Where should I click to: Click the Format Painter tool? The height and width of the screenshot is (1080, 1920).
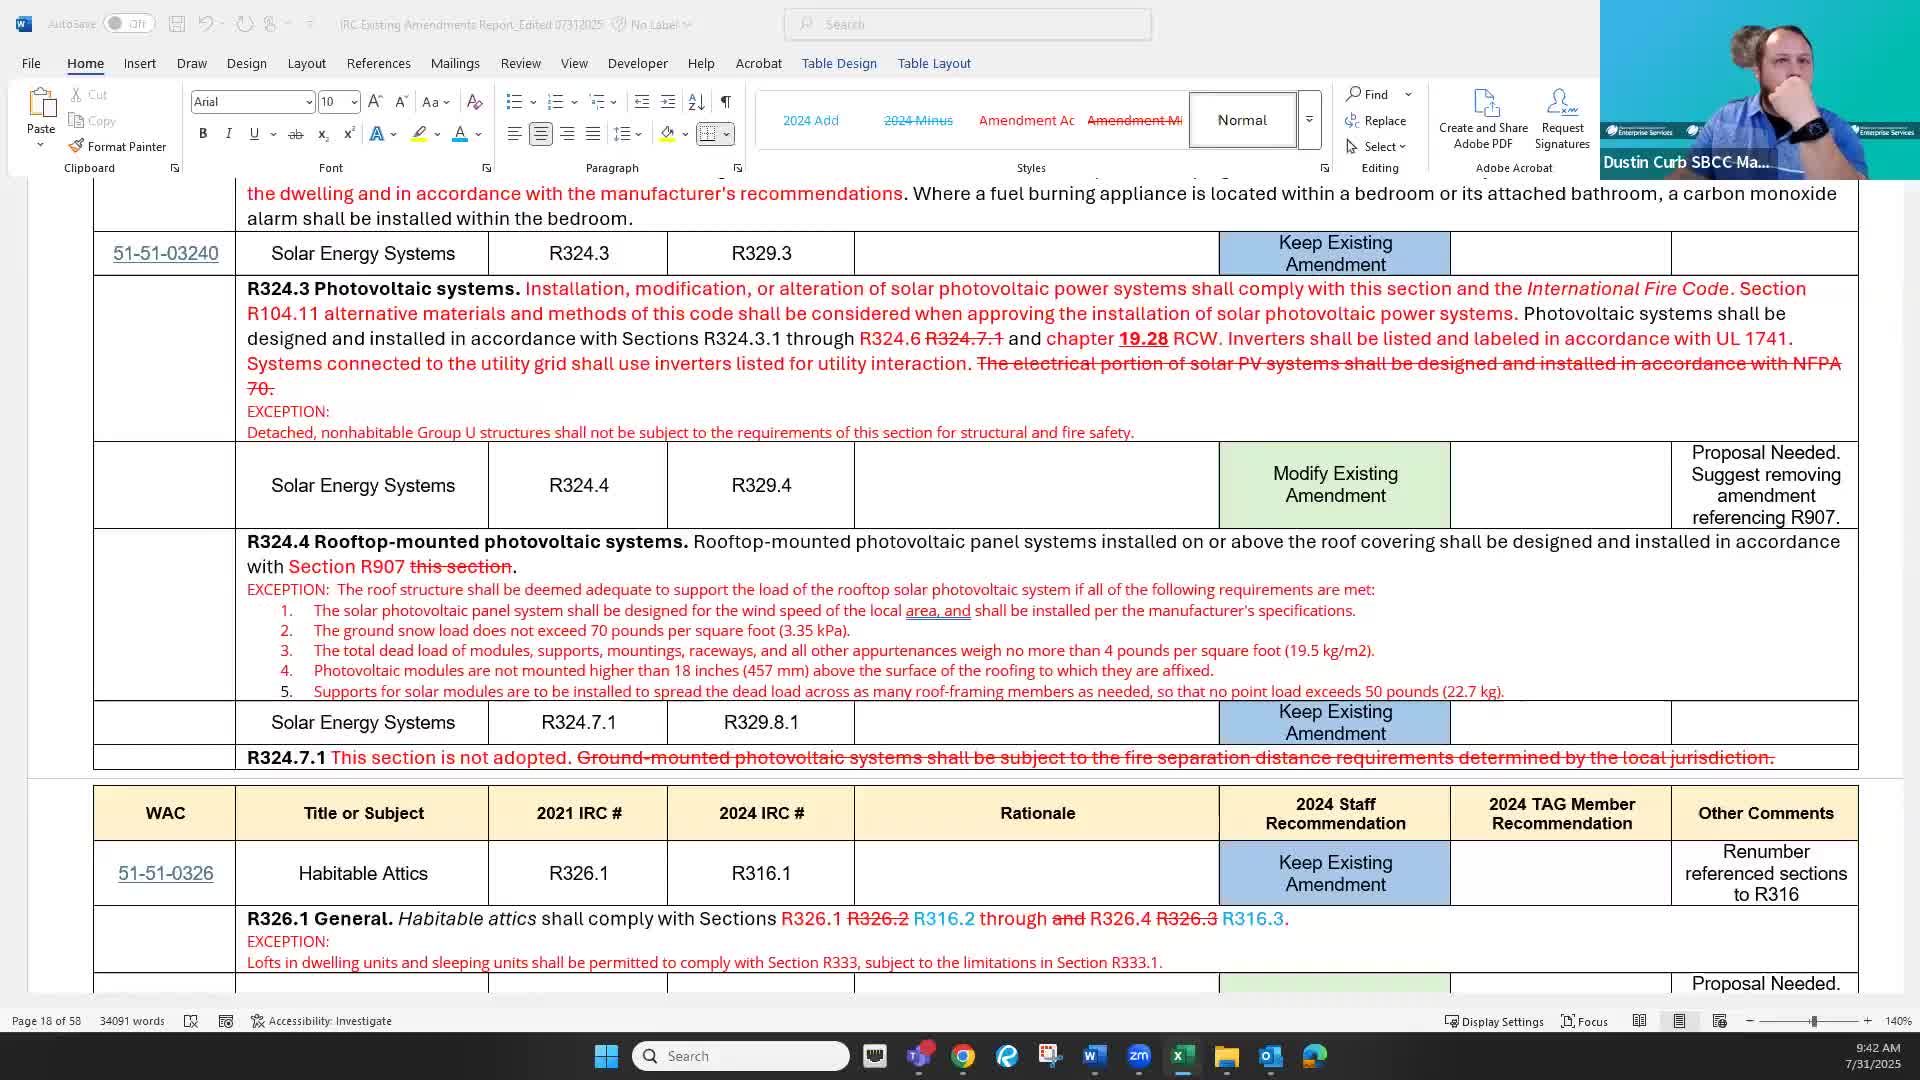[x=117, y=146]
